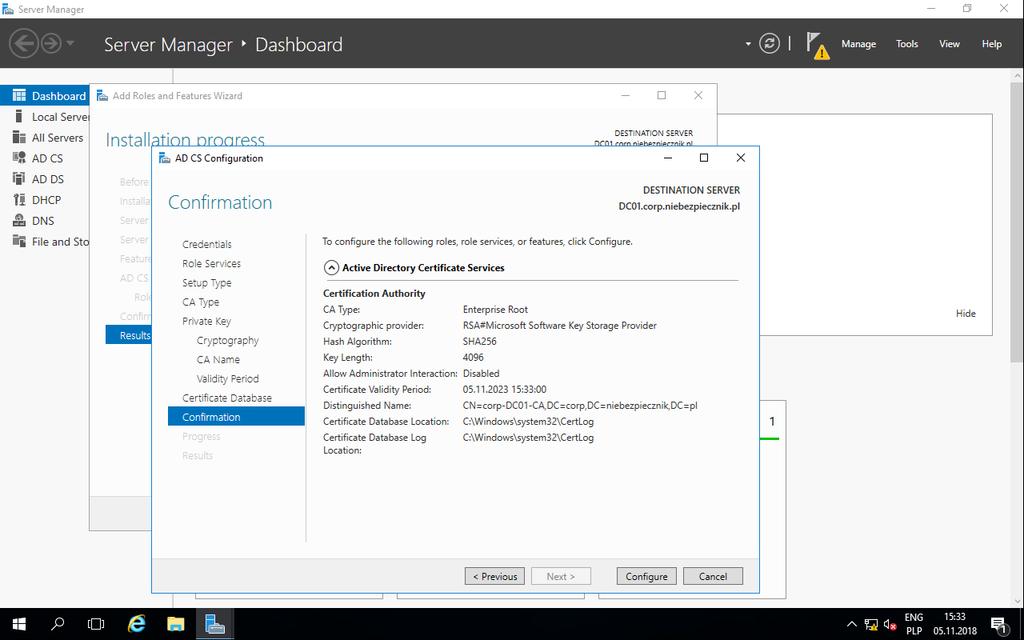
Task: Click the DC01.corp.niebezpiecznik.pl destination server name
Action: (679, 206)
